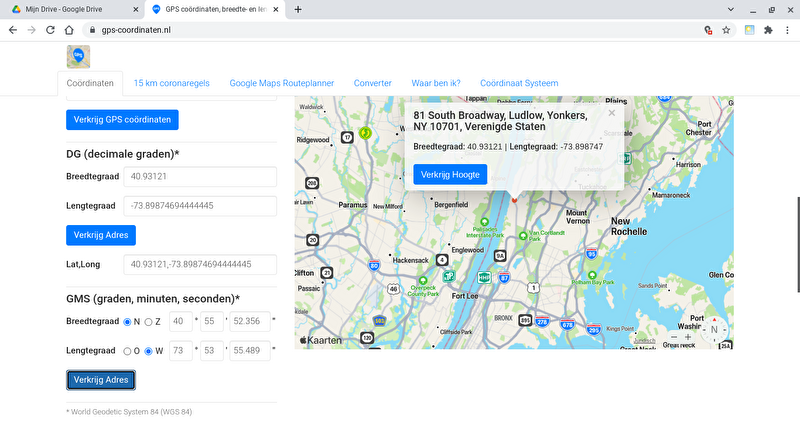The image size is (800, 422).
Task: Click the Juridisch link on map
Action: [644, 340]
